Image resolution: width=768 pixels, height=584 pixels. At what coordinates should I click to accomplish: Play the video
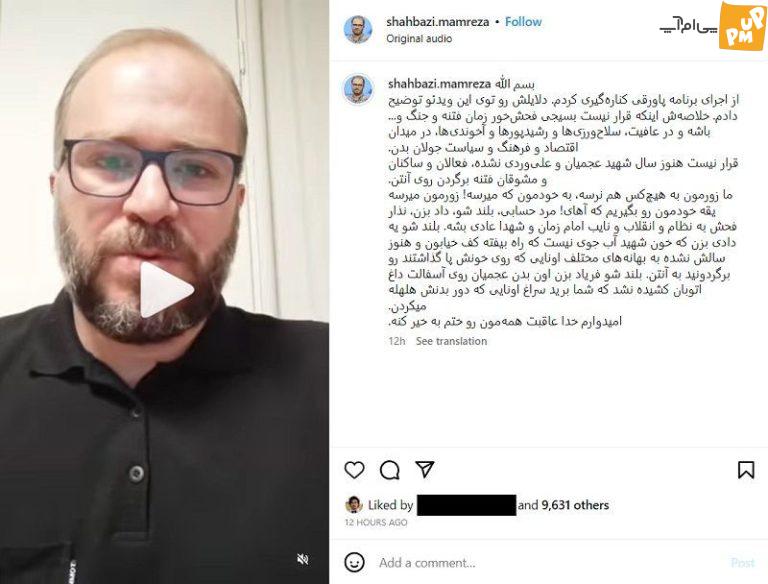[166, 290]
